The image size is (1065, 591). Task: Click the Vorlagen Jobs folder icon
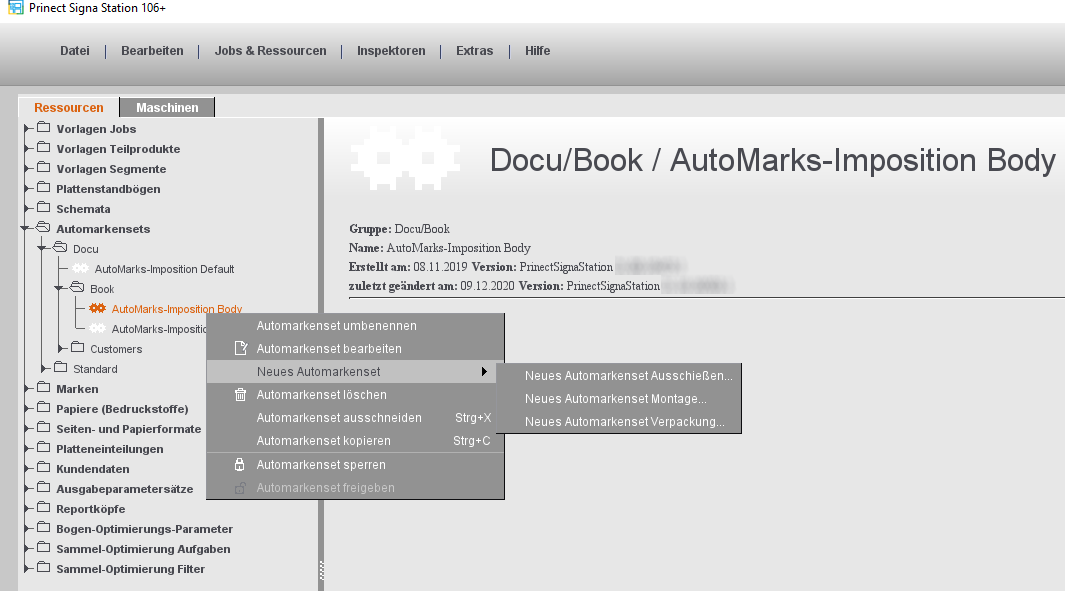[x=44, y=127]
